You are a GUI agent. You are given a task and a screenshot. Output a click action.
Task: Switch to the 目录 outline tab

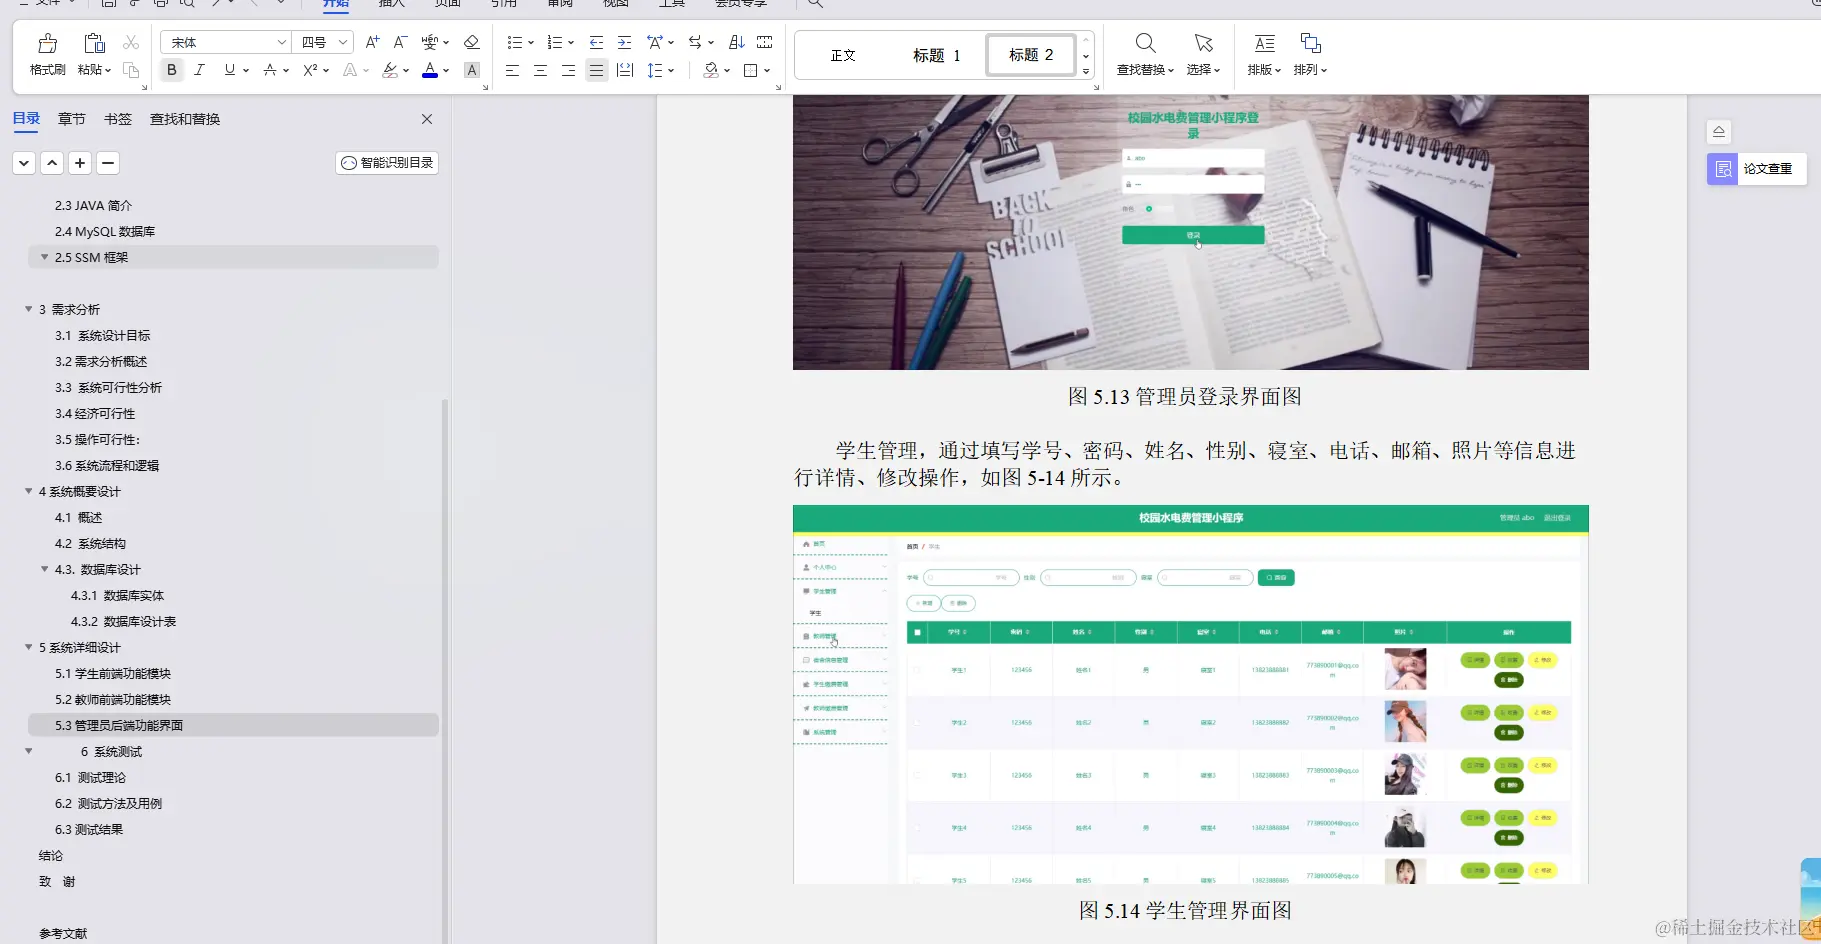[x=26, y=118]
